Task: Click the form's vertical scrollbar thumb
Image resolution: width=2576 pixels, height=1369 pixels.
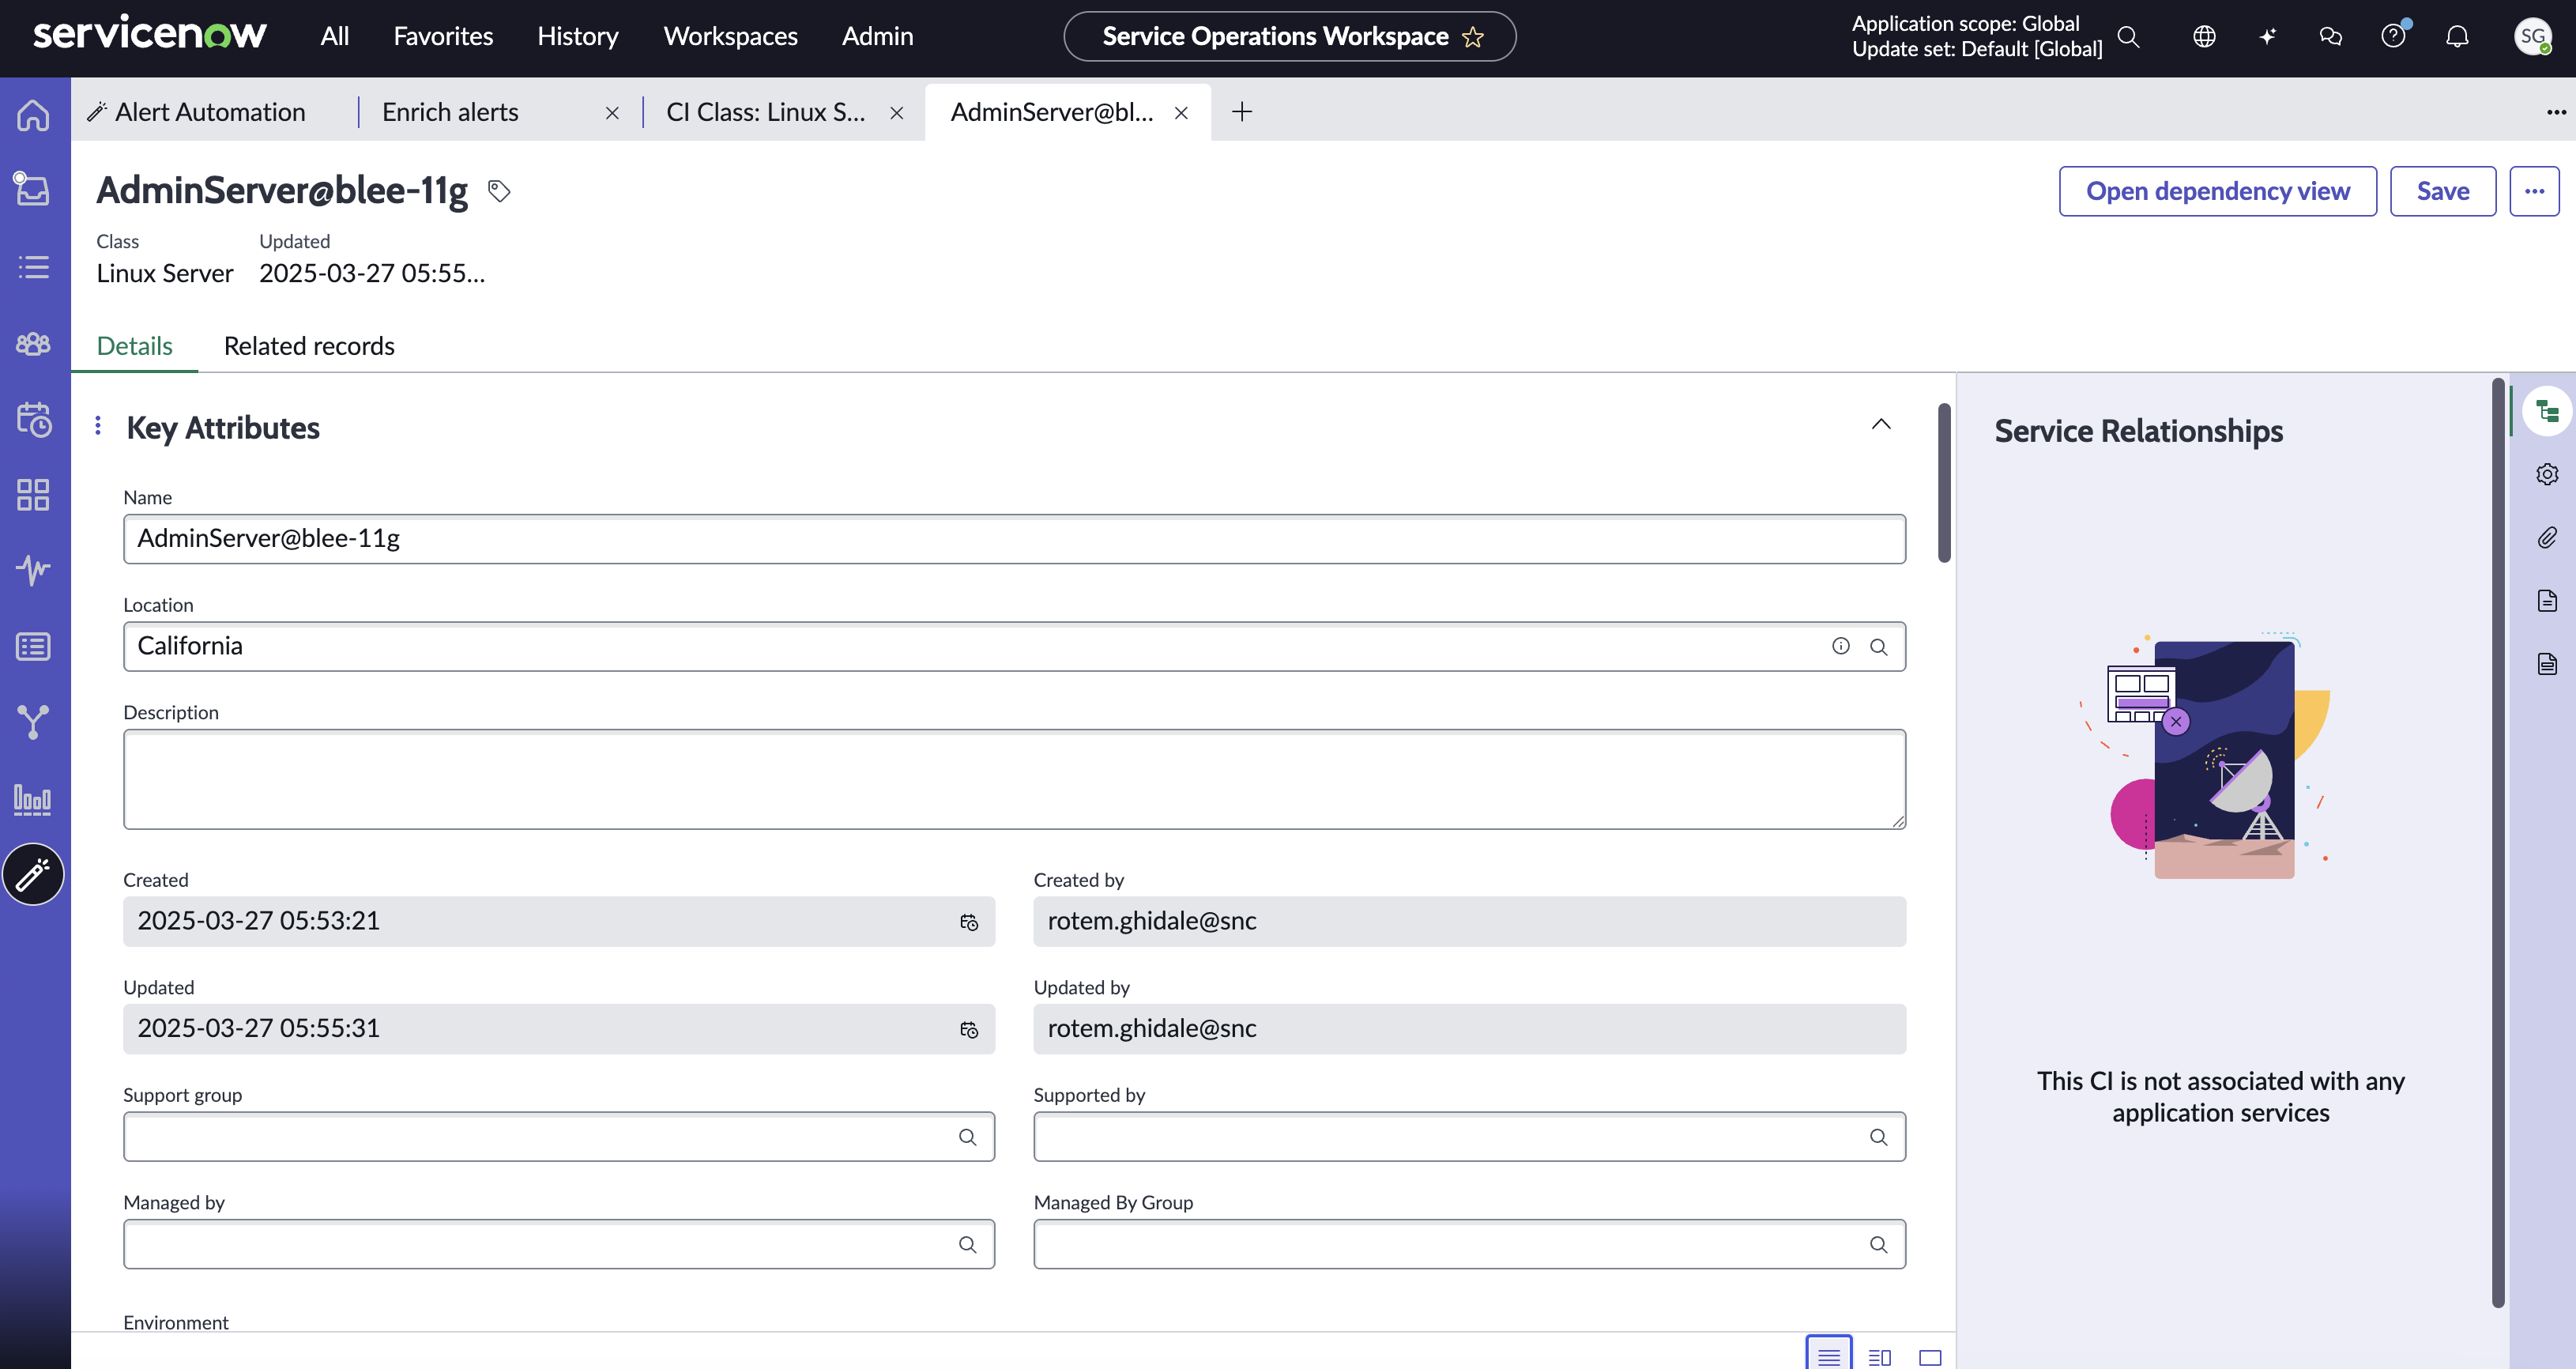Action: (1944, 483)
